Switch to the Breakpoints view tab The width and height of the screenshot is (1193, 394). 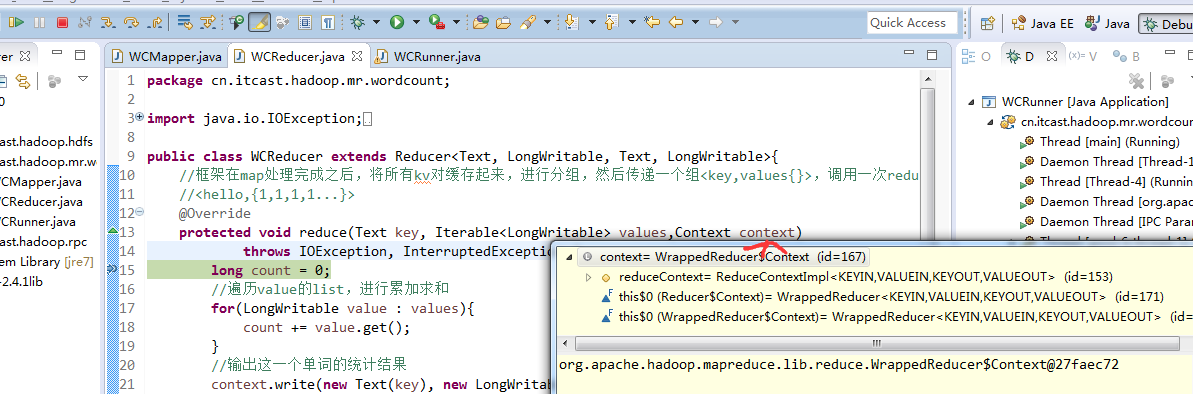(x=1126, y=56)
